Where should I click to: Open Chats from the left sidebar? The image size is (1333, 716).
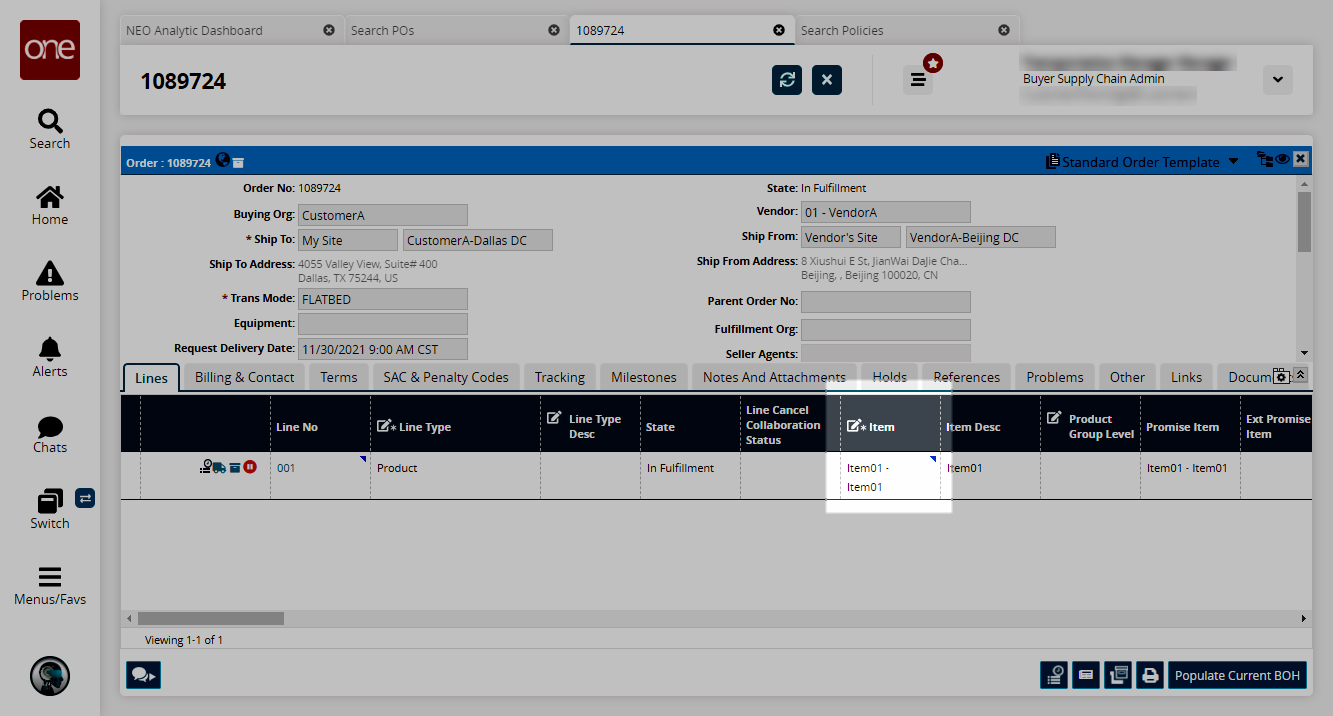coord(49,433)
